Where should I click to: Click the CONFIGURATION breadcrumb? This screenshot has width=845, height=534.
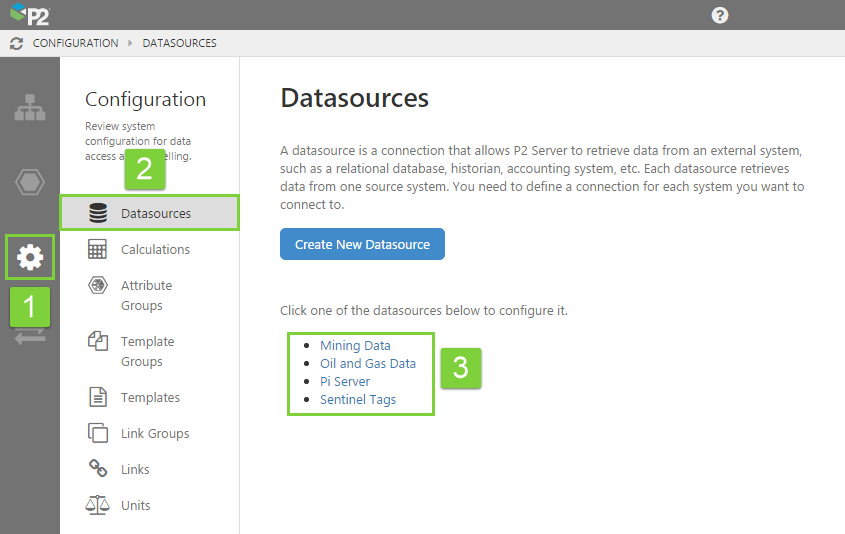point(75,44)
